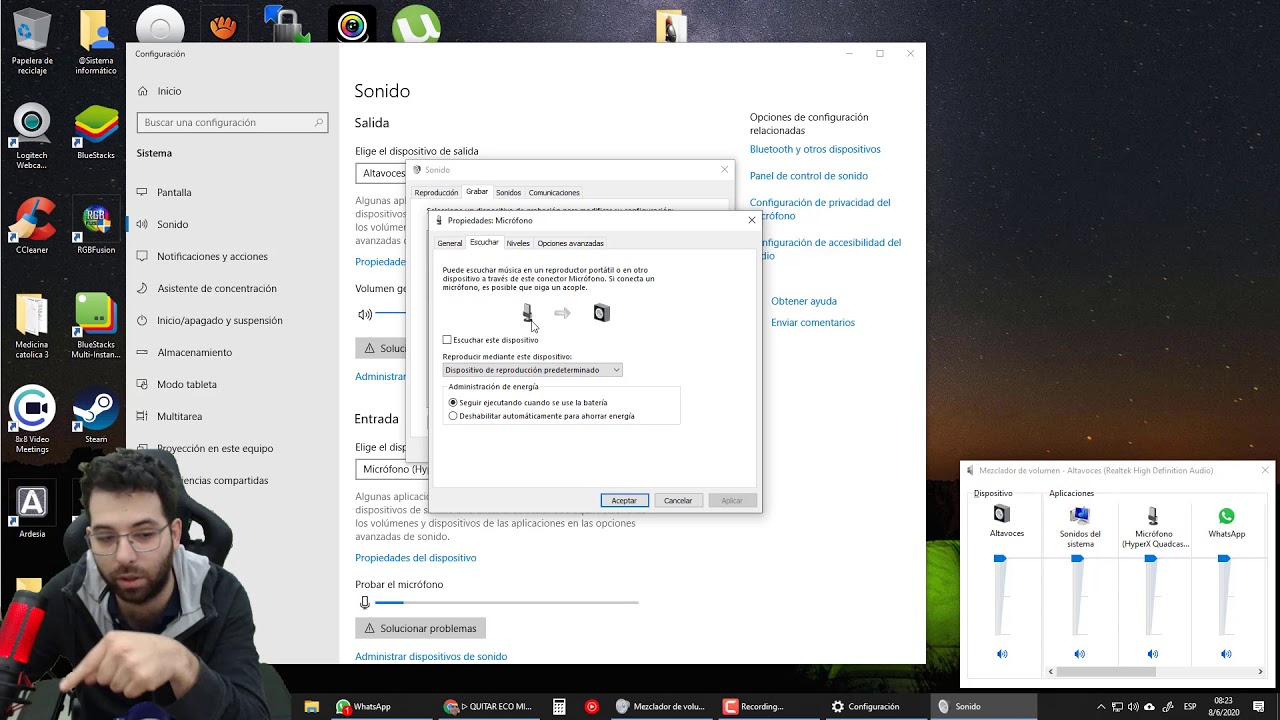The width and height of the screenshot is (1280, 720).
Task: Open Administrar dispositivos de sonido link at the bottom
Action: pos(431,656)
